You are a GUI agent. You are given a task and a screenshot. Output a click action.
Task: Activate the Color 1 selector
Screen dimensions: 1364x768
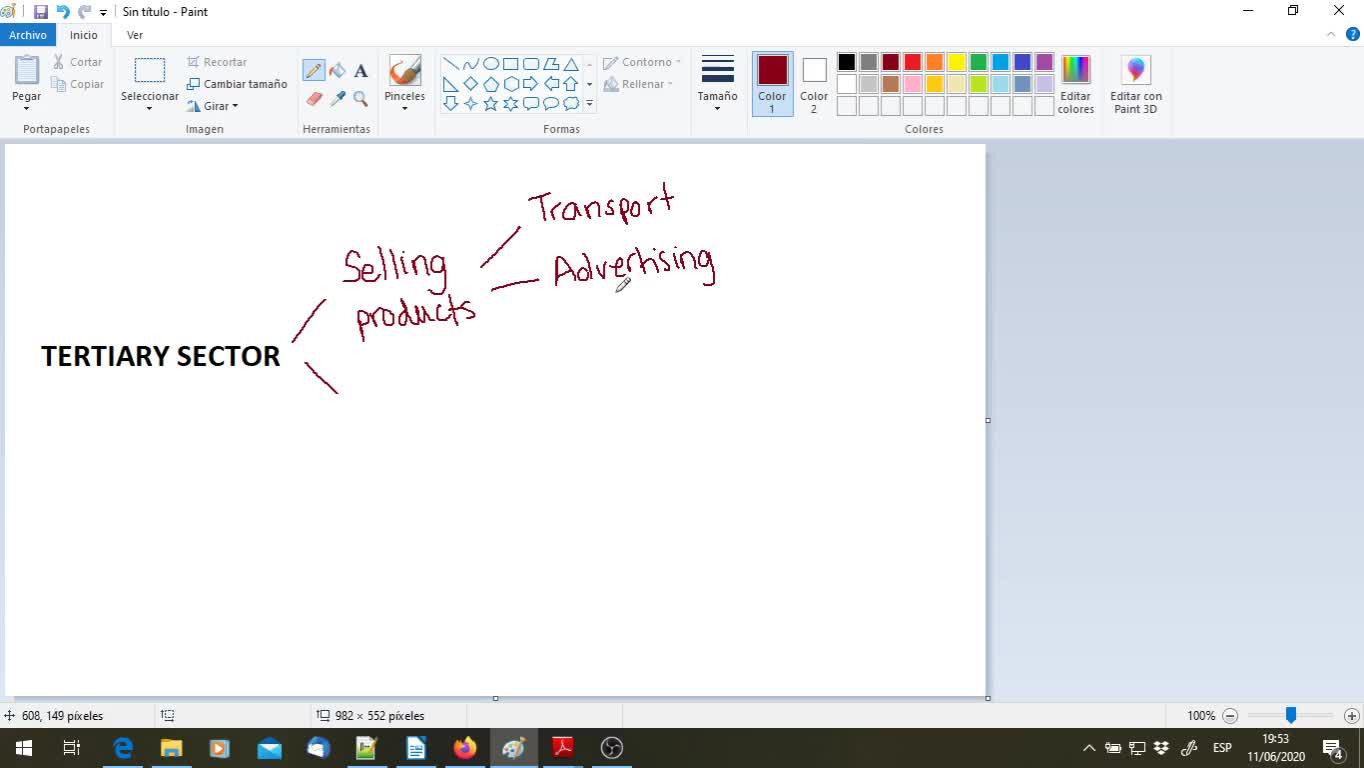(x=772, y=84)
